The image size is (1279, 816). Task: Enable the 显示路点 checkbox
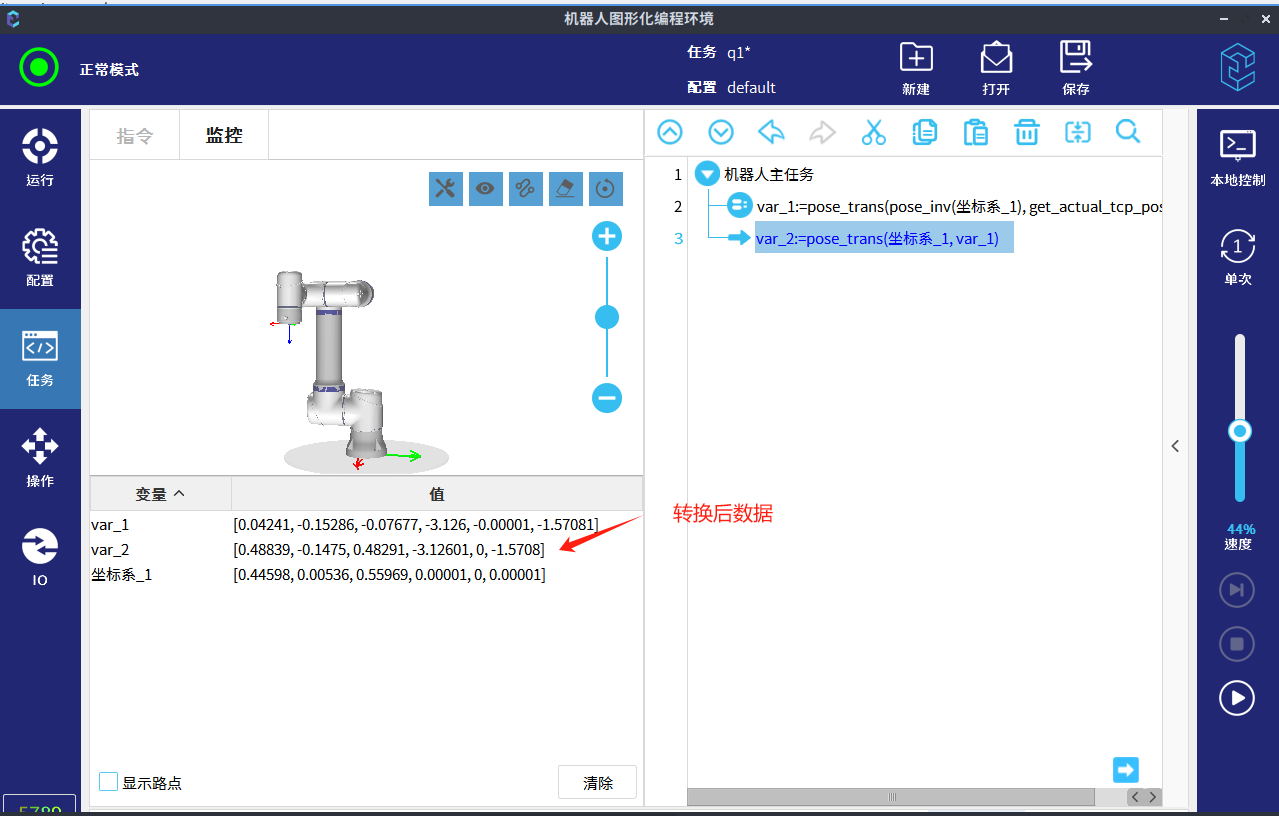click(109, 782)
